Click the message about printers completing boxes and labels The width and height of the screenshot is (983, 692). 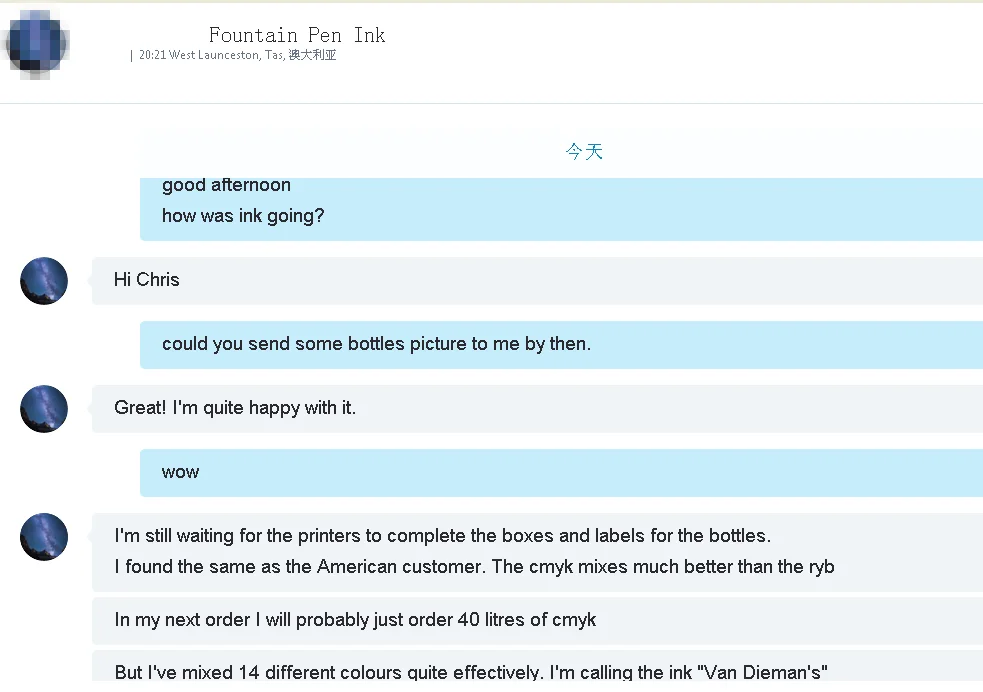click(x=442, y=536)
